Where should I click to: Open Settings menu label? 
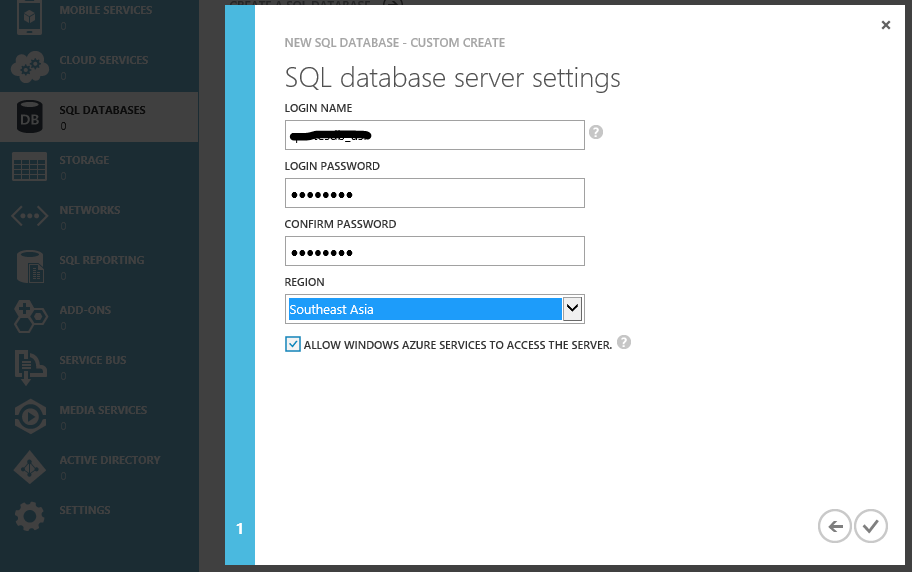(x=84, y=510)
